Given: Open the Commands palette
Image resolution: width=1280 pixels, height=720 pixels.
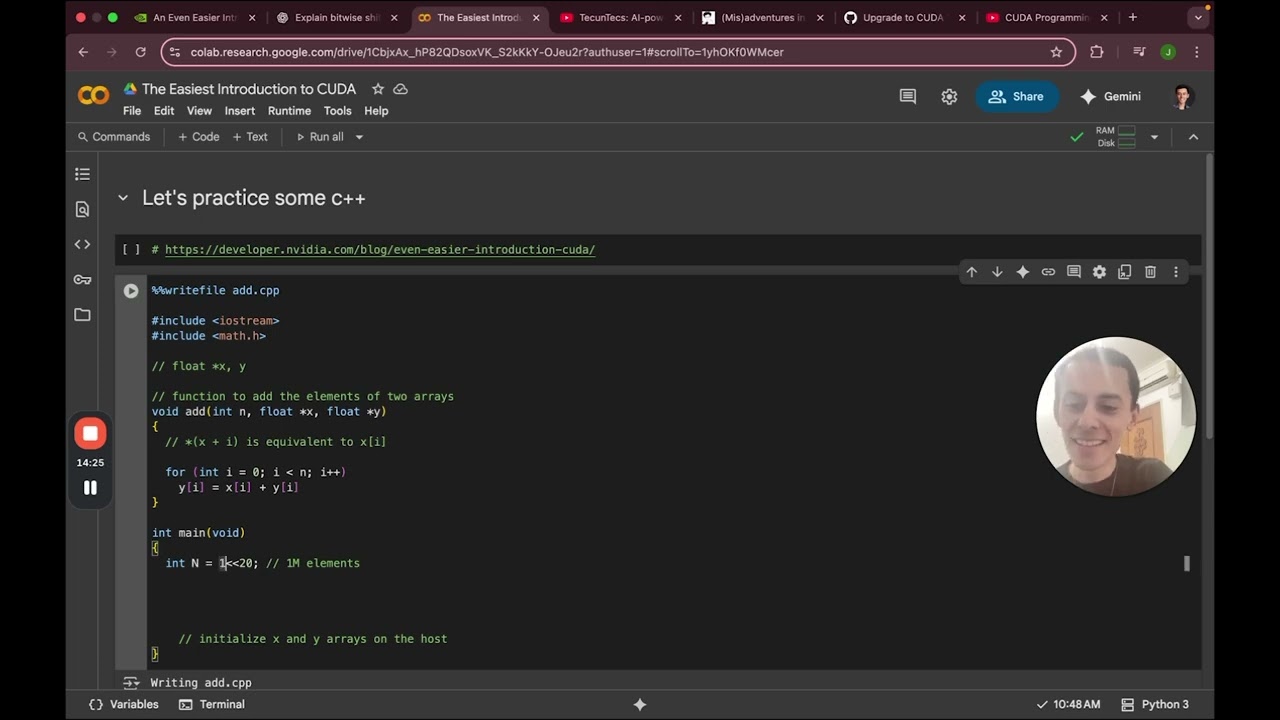Looking at the screenshot, I should [113, 137].
